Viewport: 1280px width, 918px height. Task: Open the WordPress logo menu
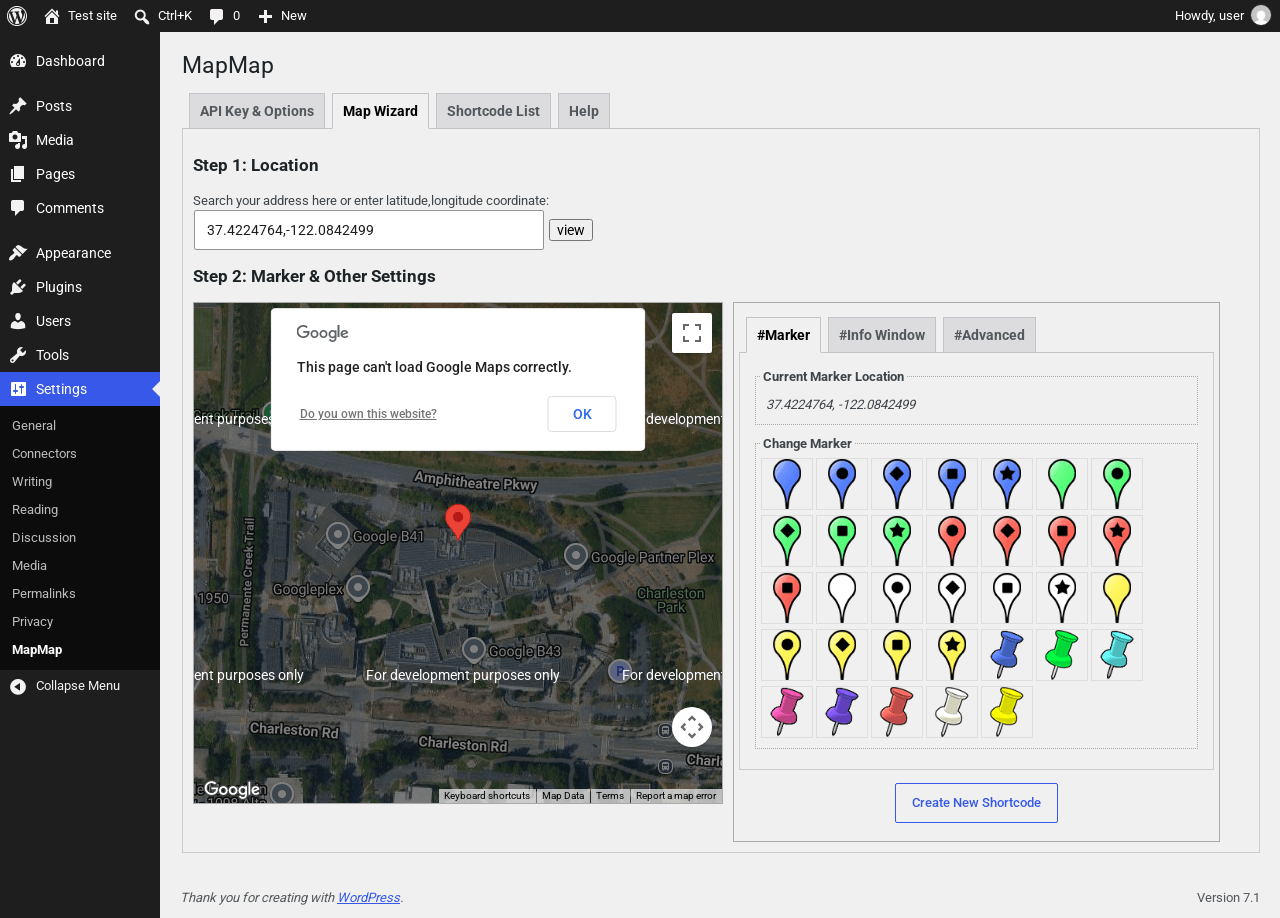(16, 16)
